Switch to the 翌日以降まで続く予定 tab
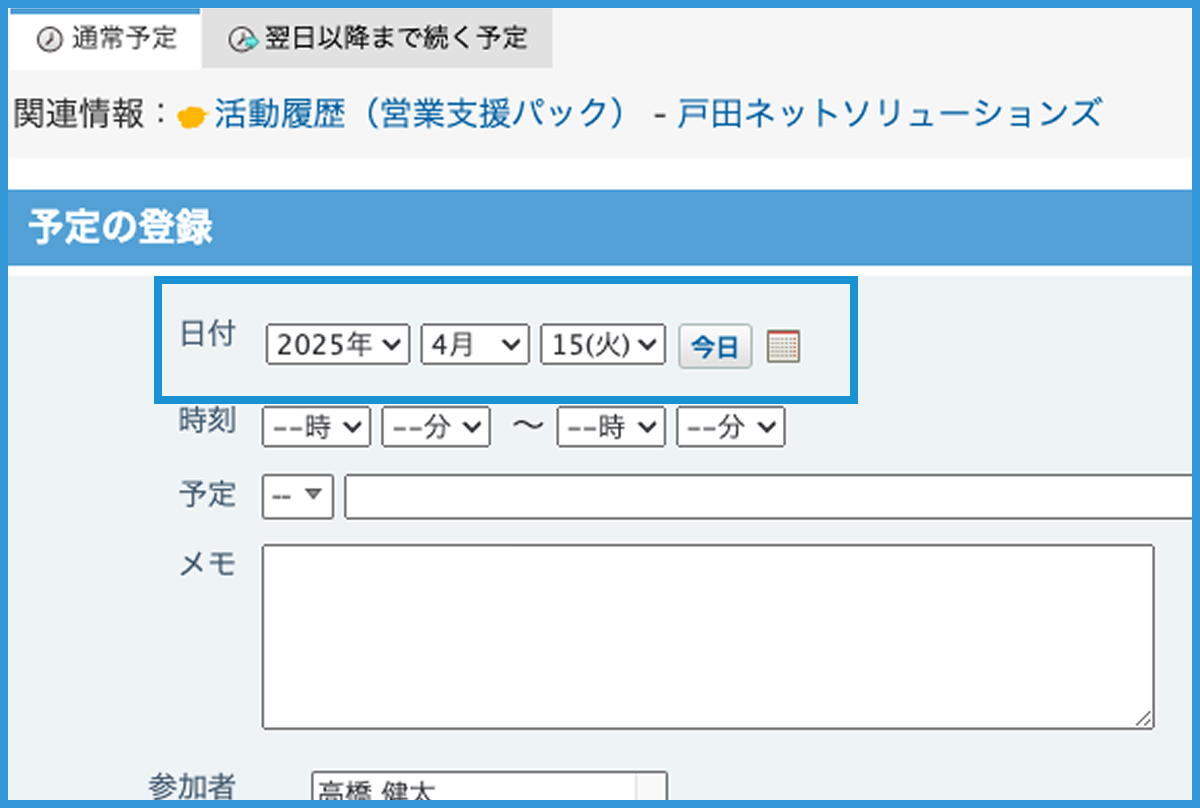Screen dimensions: 1200x808 tap(377, 39)
